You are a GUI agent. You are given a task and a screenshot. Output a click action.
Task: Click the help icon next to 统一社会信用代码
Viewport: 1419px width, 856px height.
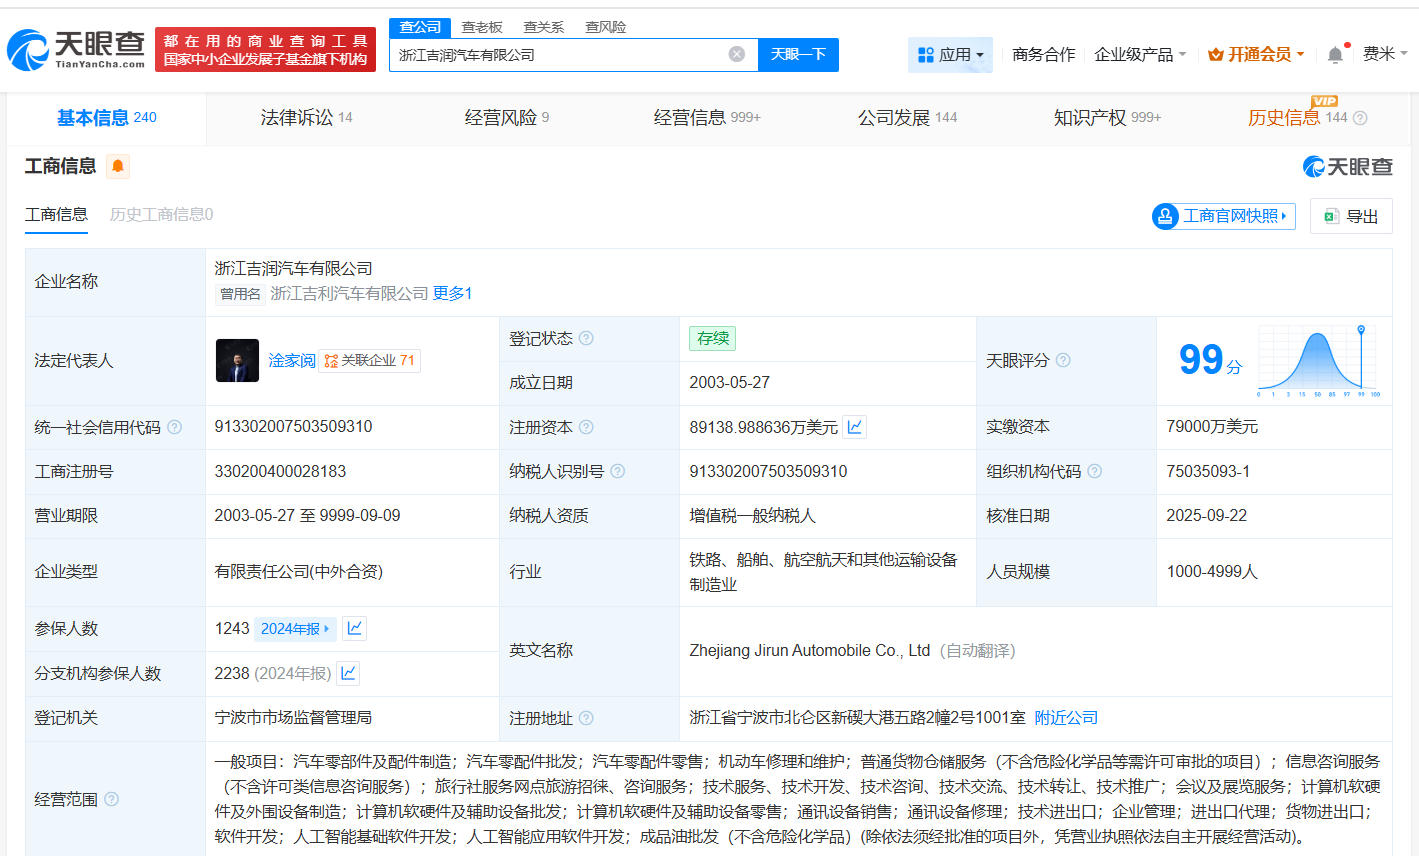click(x=175, y=426)
